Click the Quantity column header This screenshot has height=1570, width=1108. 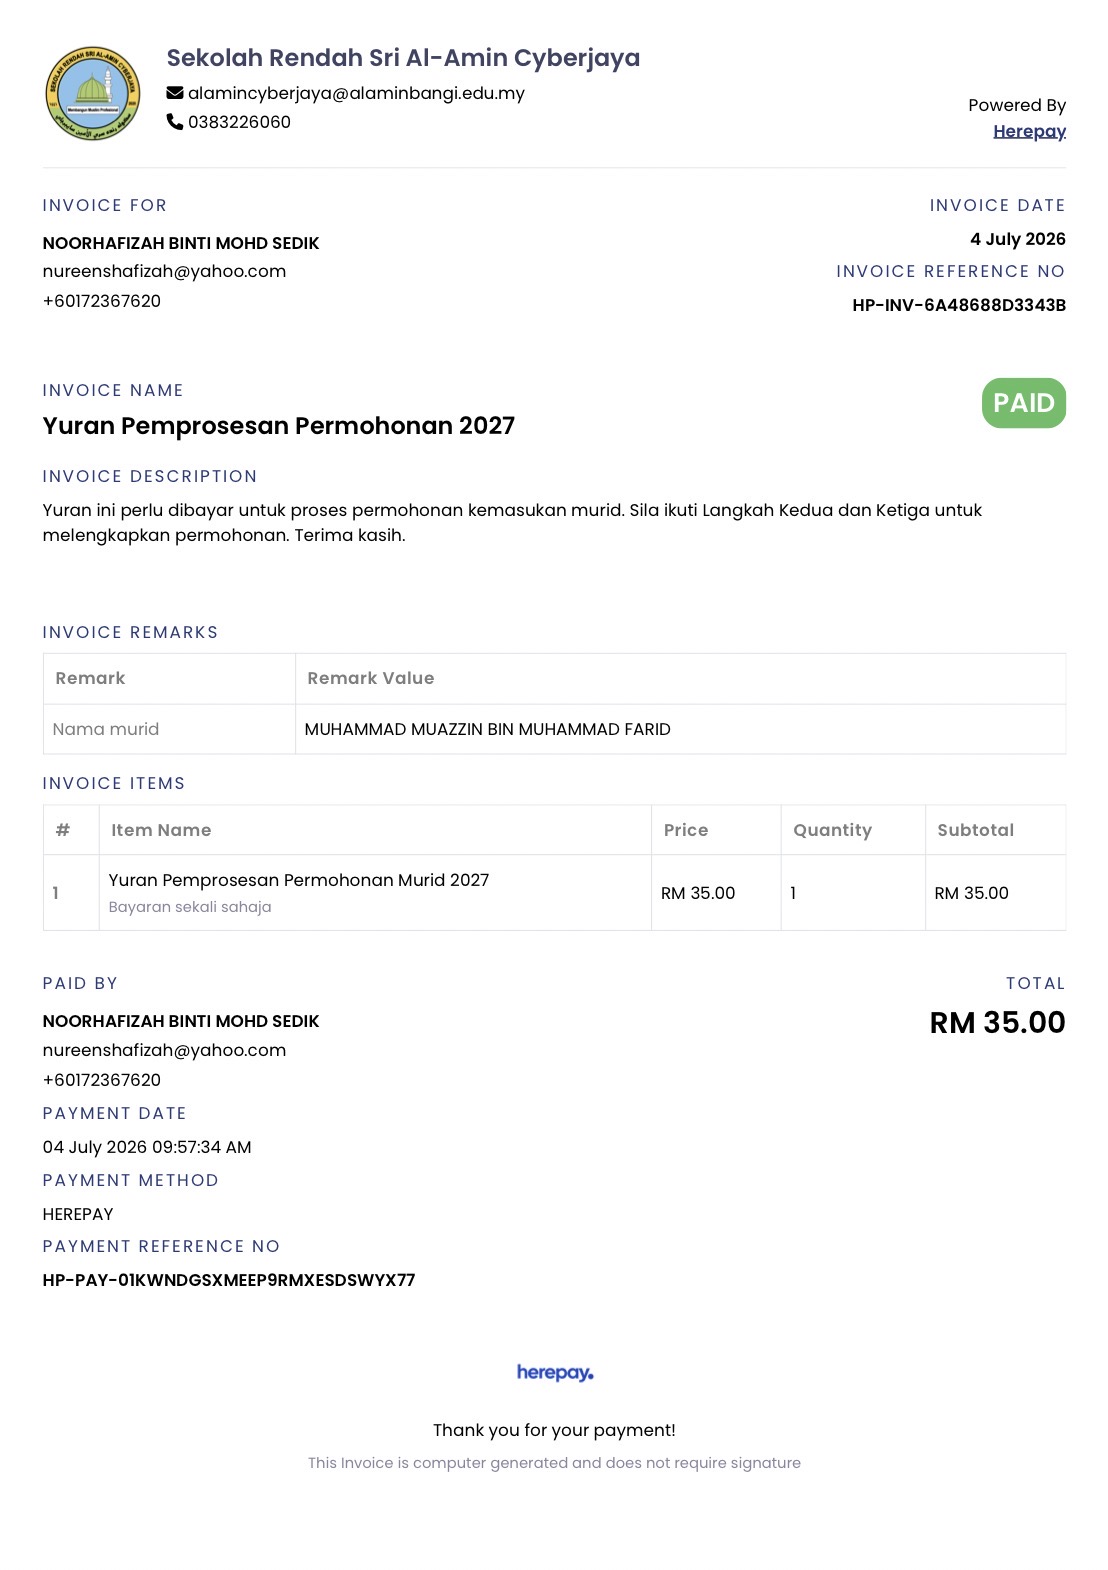[832, 830]
